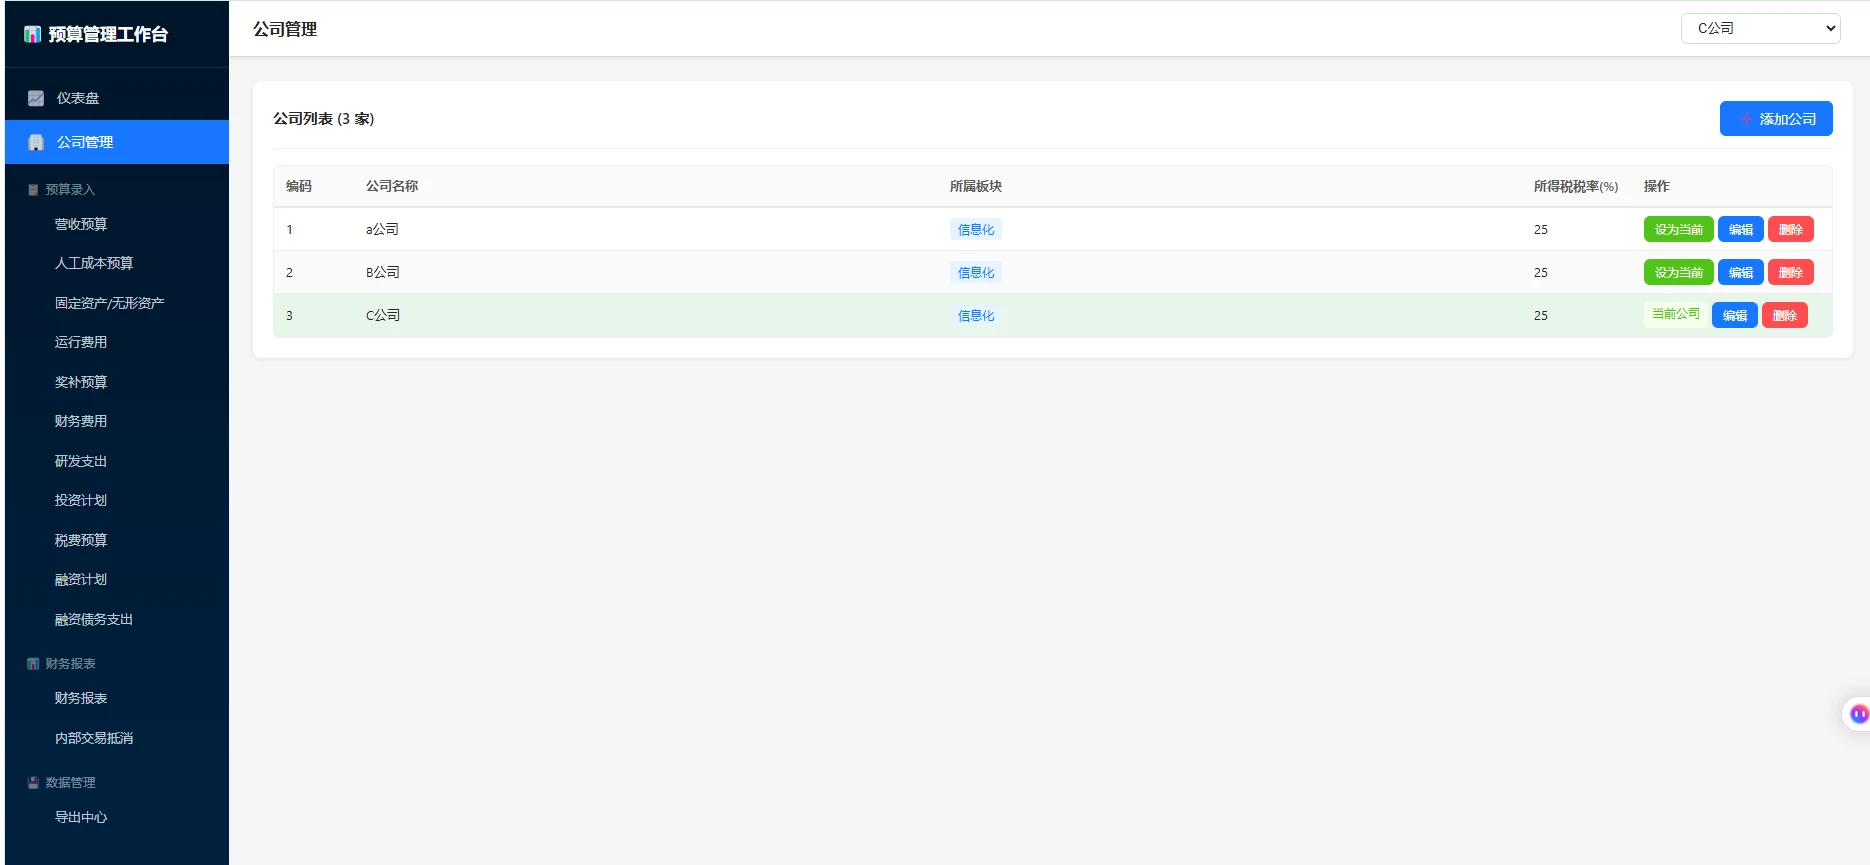Viewport: 1870px width, 865px height.
Task: Click the 所得税税率(%) column header
Action: point(1576,186)
